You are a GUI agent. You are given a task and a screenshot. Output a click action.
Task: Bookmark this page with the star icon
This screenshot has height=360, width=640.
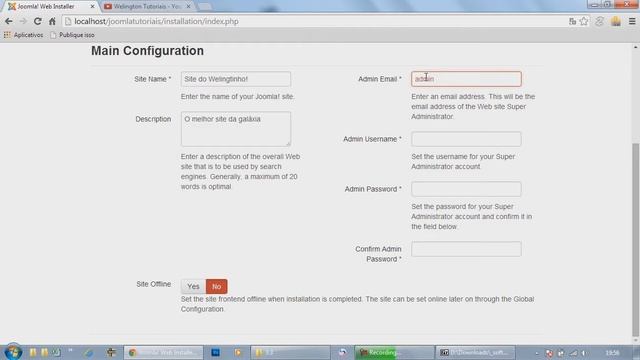tap(584, 21)
